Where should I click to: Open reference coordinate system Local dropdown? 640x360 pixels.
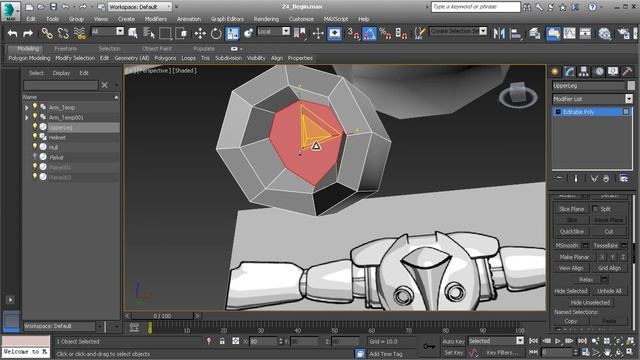click(273, 31)
